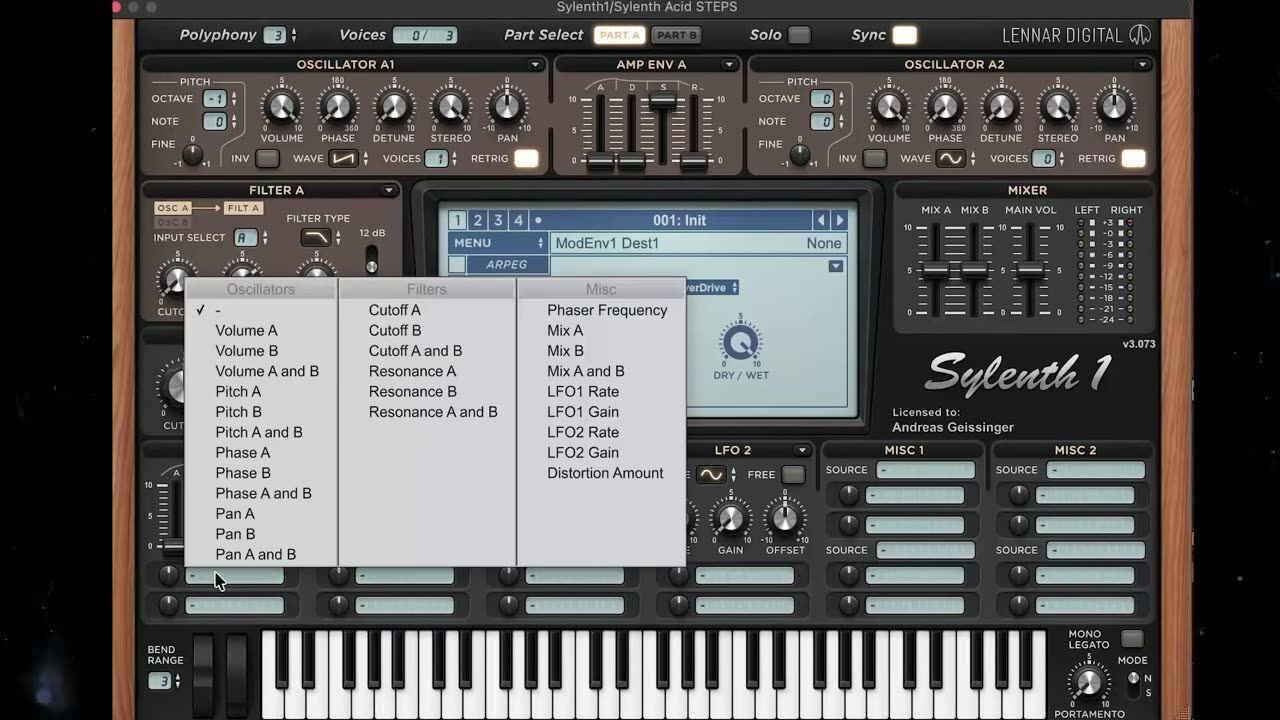Open Misc 2 top Source dropdown
Viewport: 1280px width, 720px height.
click(x=1095, y=470)
